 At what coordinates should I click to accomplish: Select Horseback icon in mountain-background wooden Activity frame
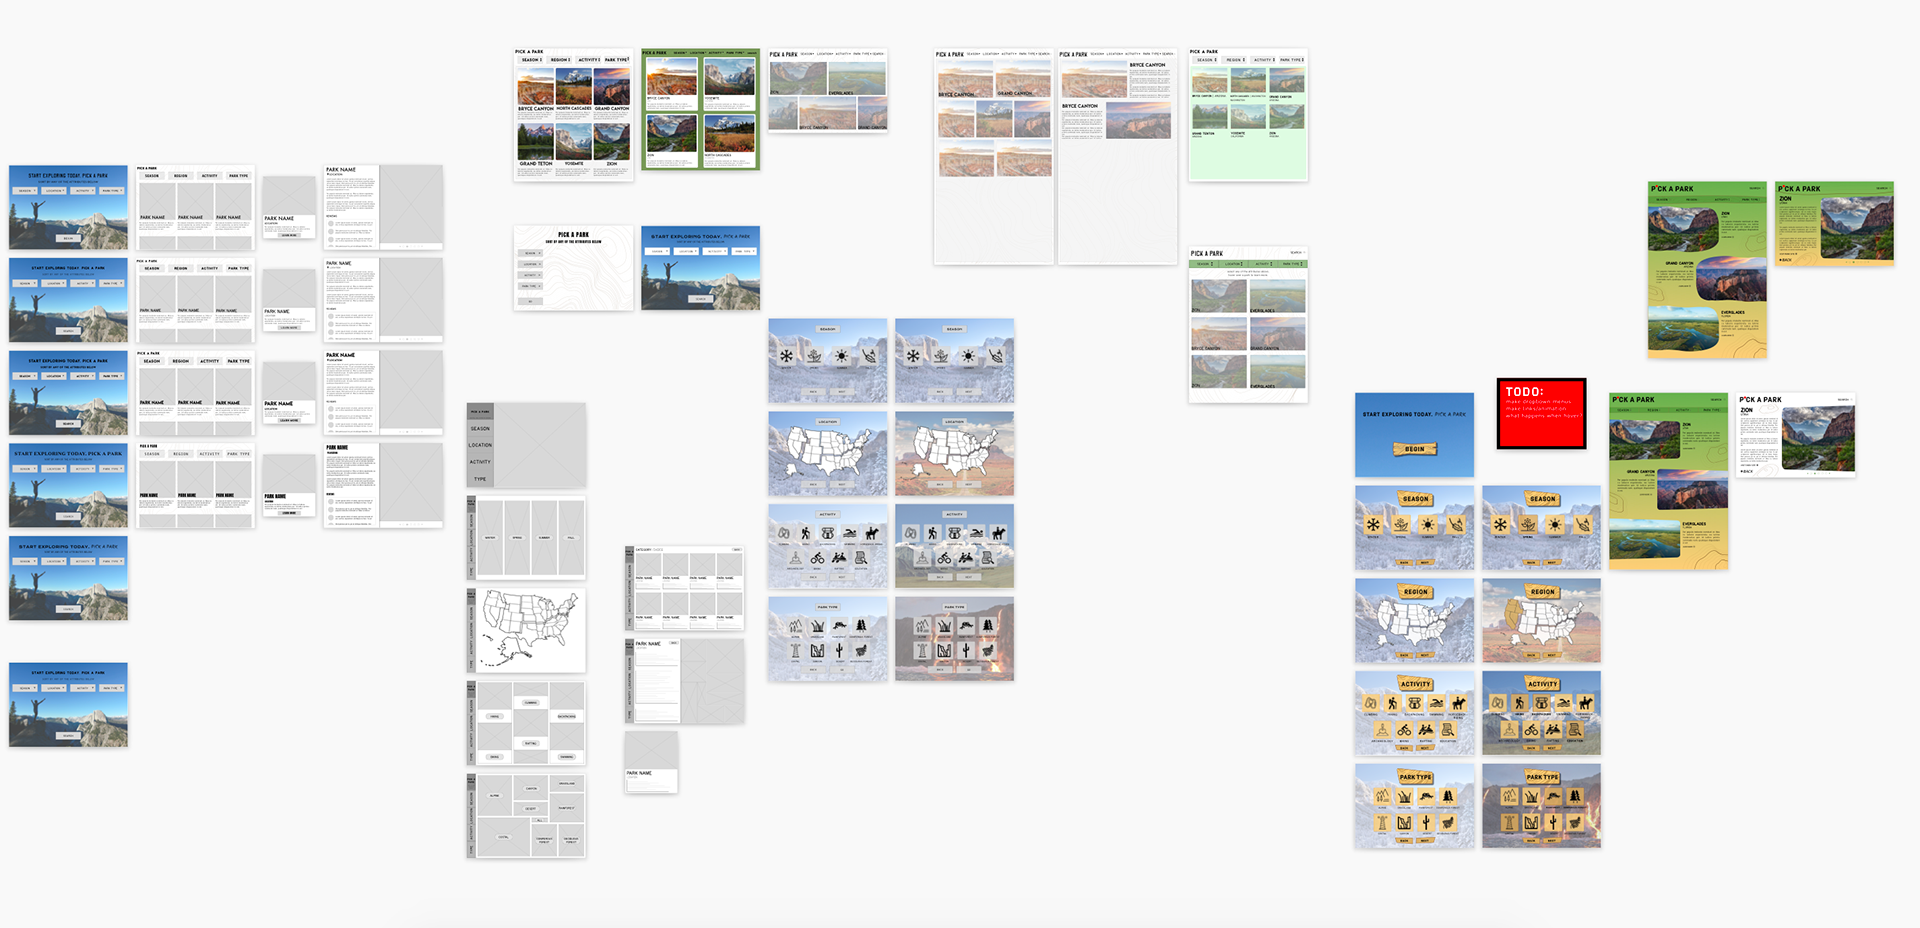click(x=1585, y=703)
